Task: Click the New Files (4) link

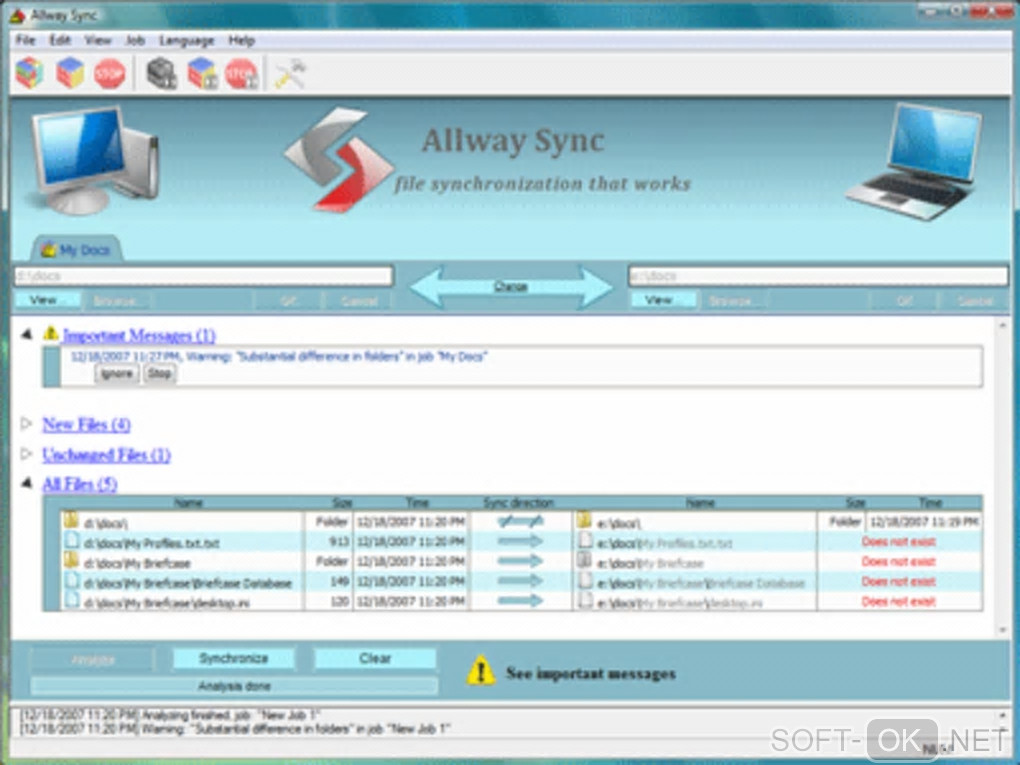Action: (86, 425)
